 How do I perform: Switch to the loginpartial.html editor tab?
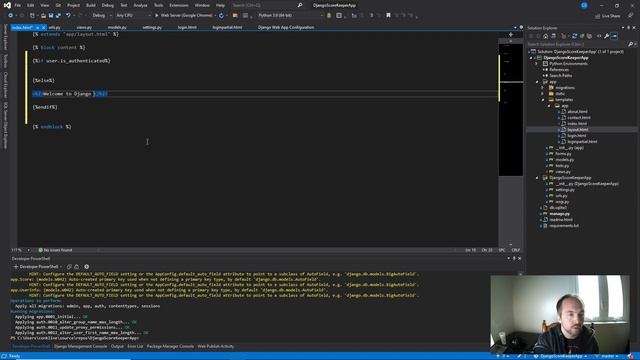pyautogui.click(x=227, y=27)
